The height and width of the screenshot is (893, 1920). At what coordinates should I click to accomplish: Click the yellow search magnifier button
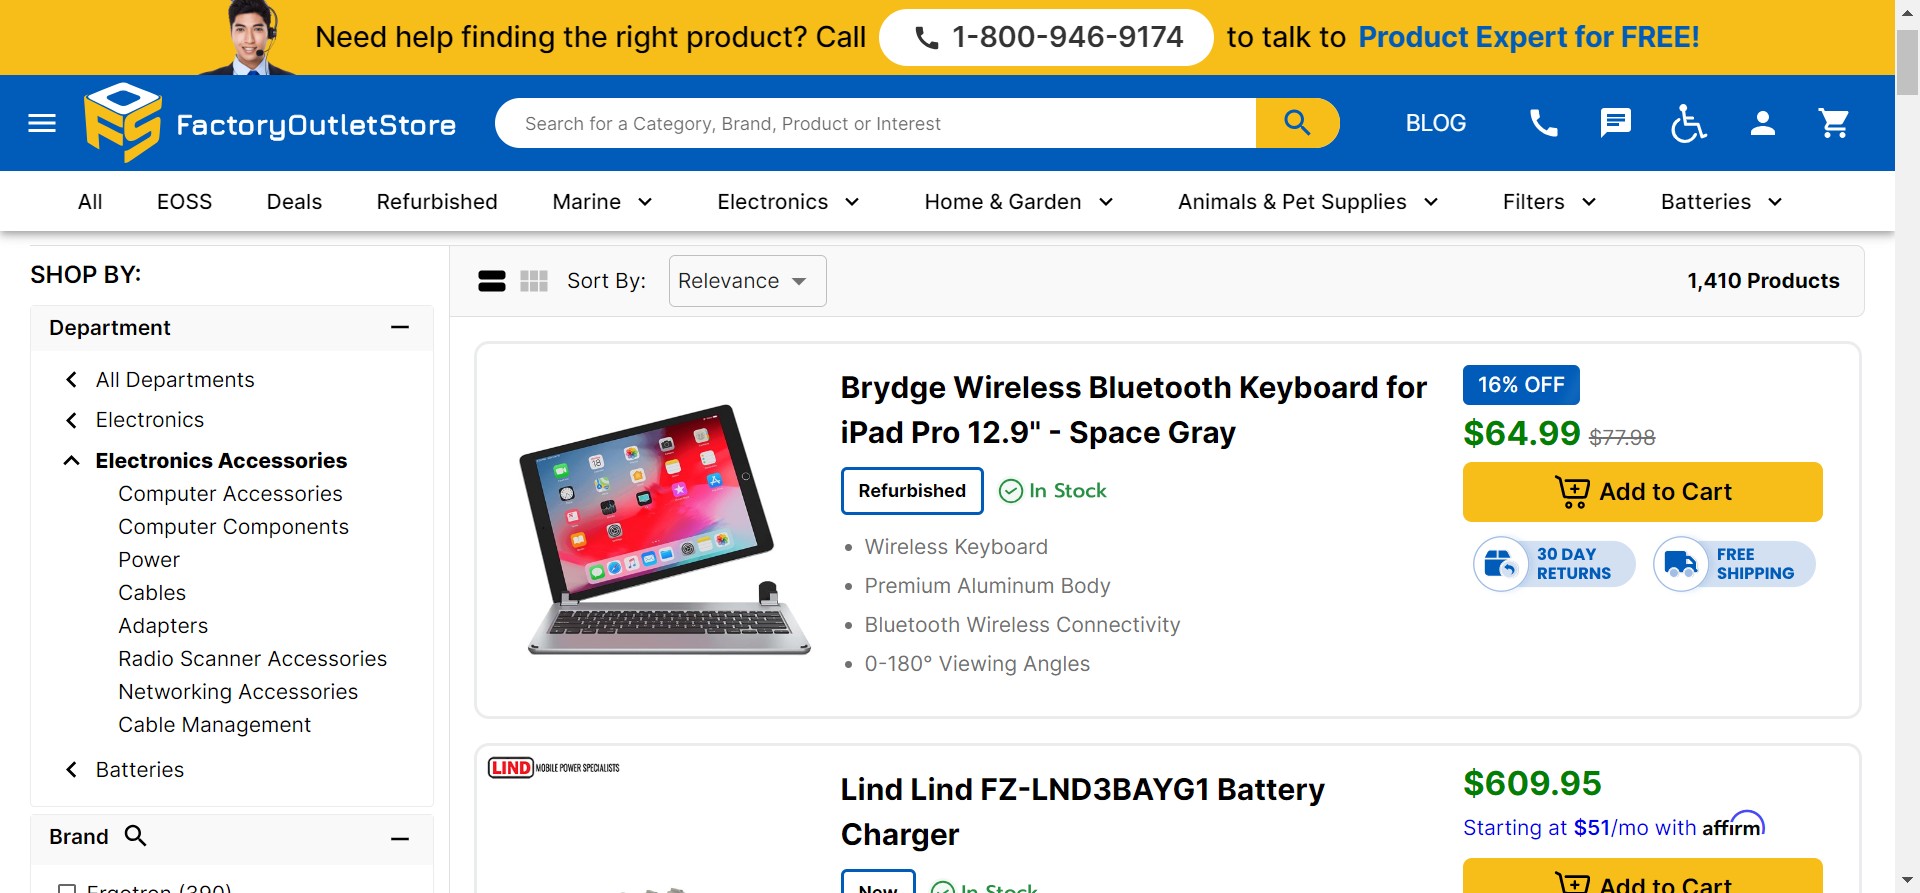[x=1297, y=123]
